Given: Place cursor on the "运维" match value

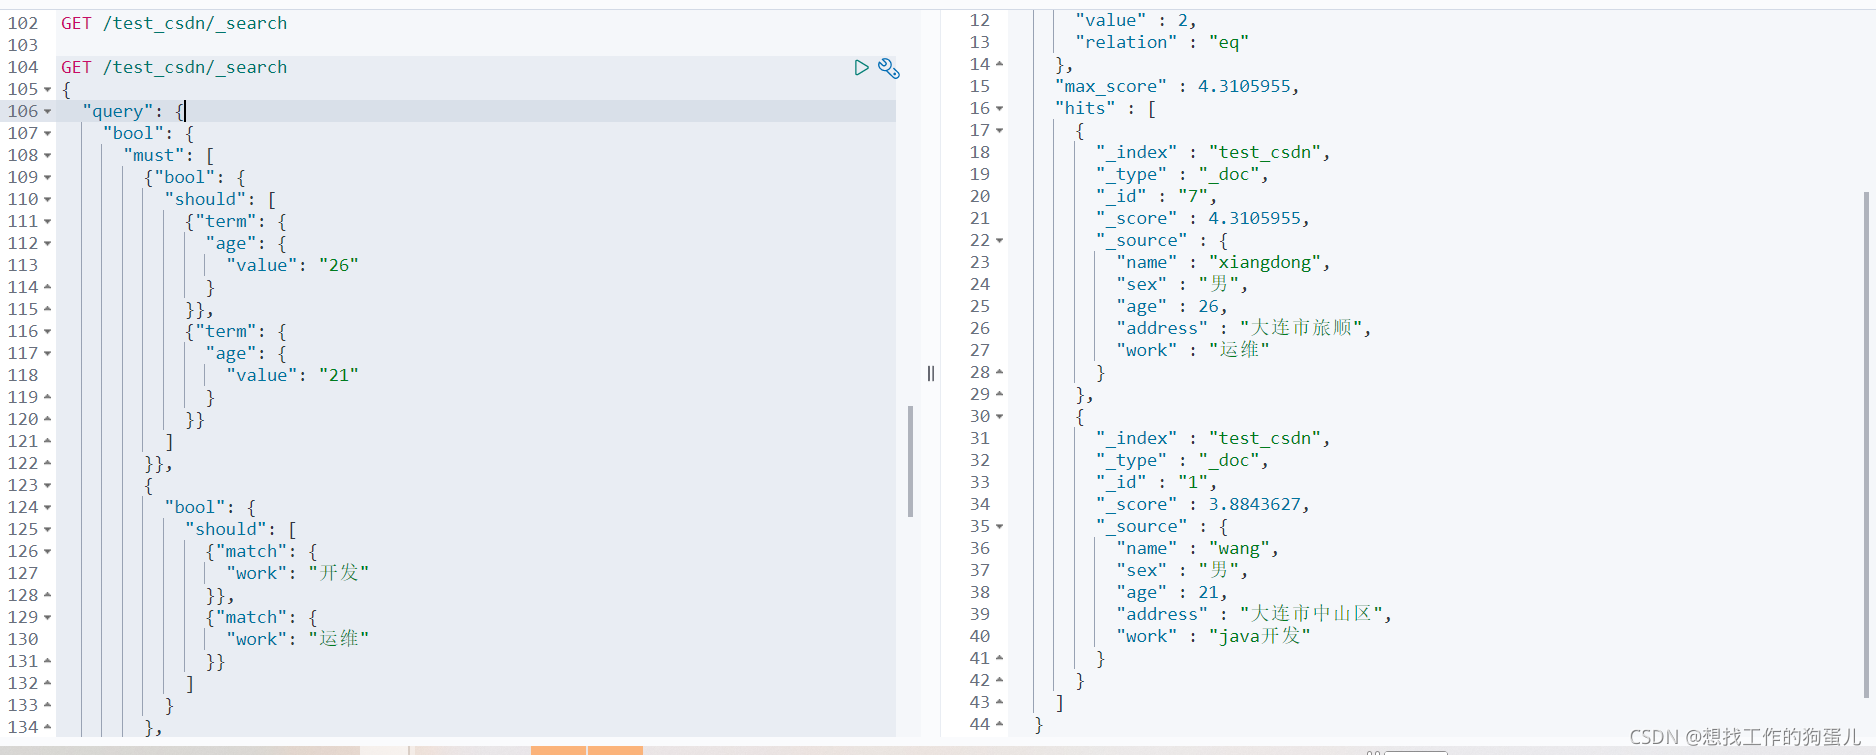Looking at the screenshot, I should click(x=339, y=639).
